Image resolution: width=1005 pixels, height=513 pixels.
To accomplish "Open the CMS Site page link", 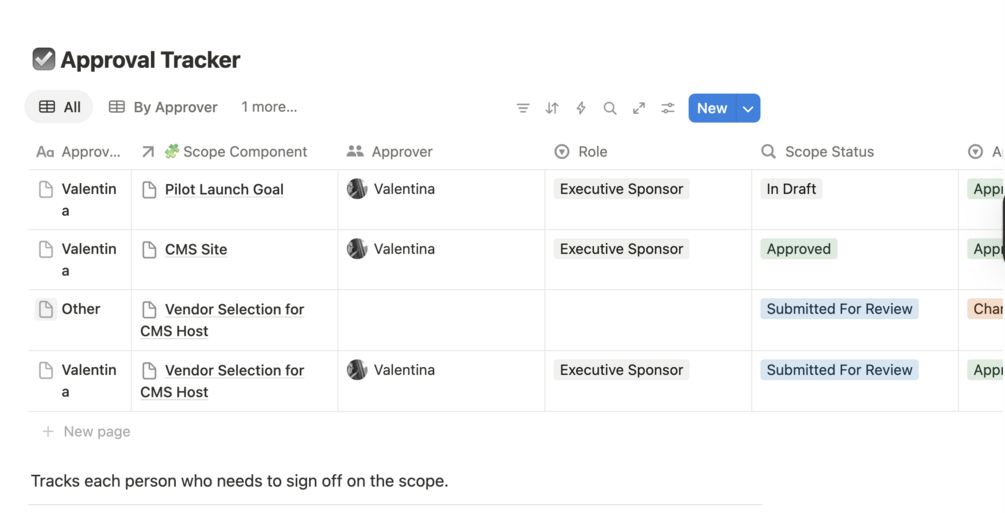I will [196, 249].
